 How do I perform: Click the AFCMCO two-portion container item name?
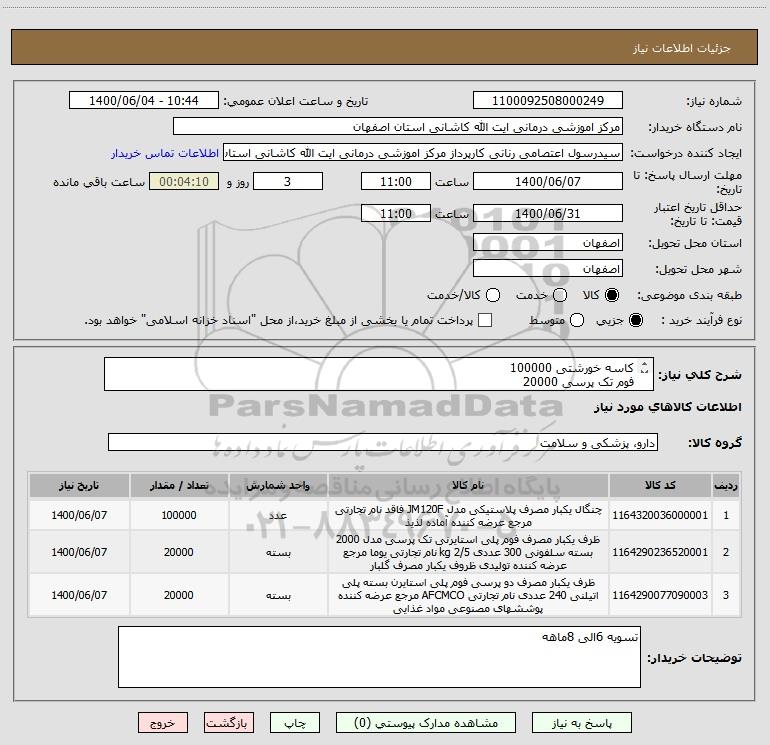pyautogui.click(x=468, y=595)
